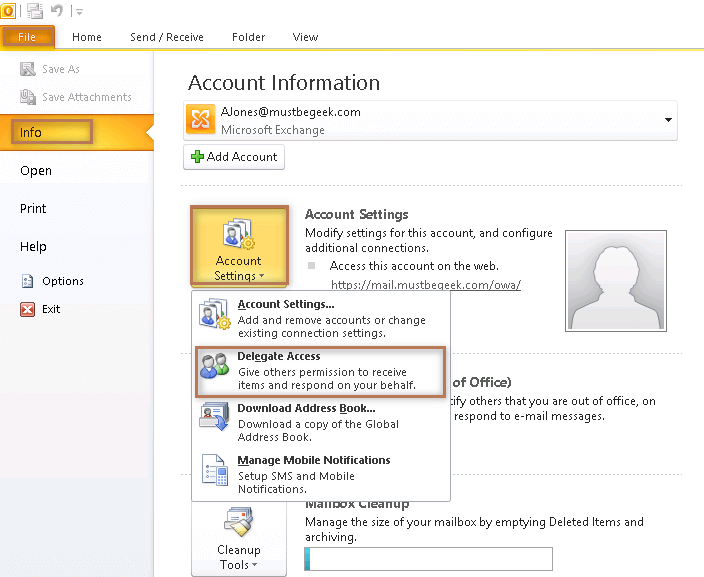This screenshot has height=577, width=704.
Task: Open the quick access toolbar customize arrow
Action: pos(79,12)
